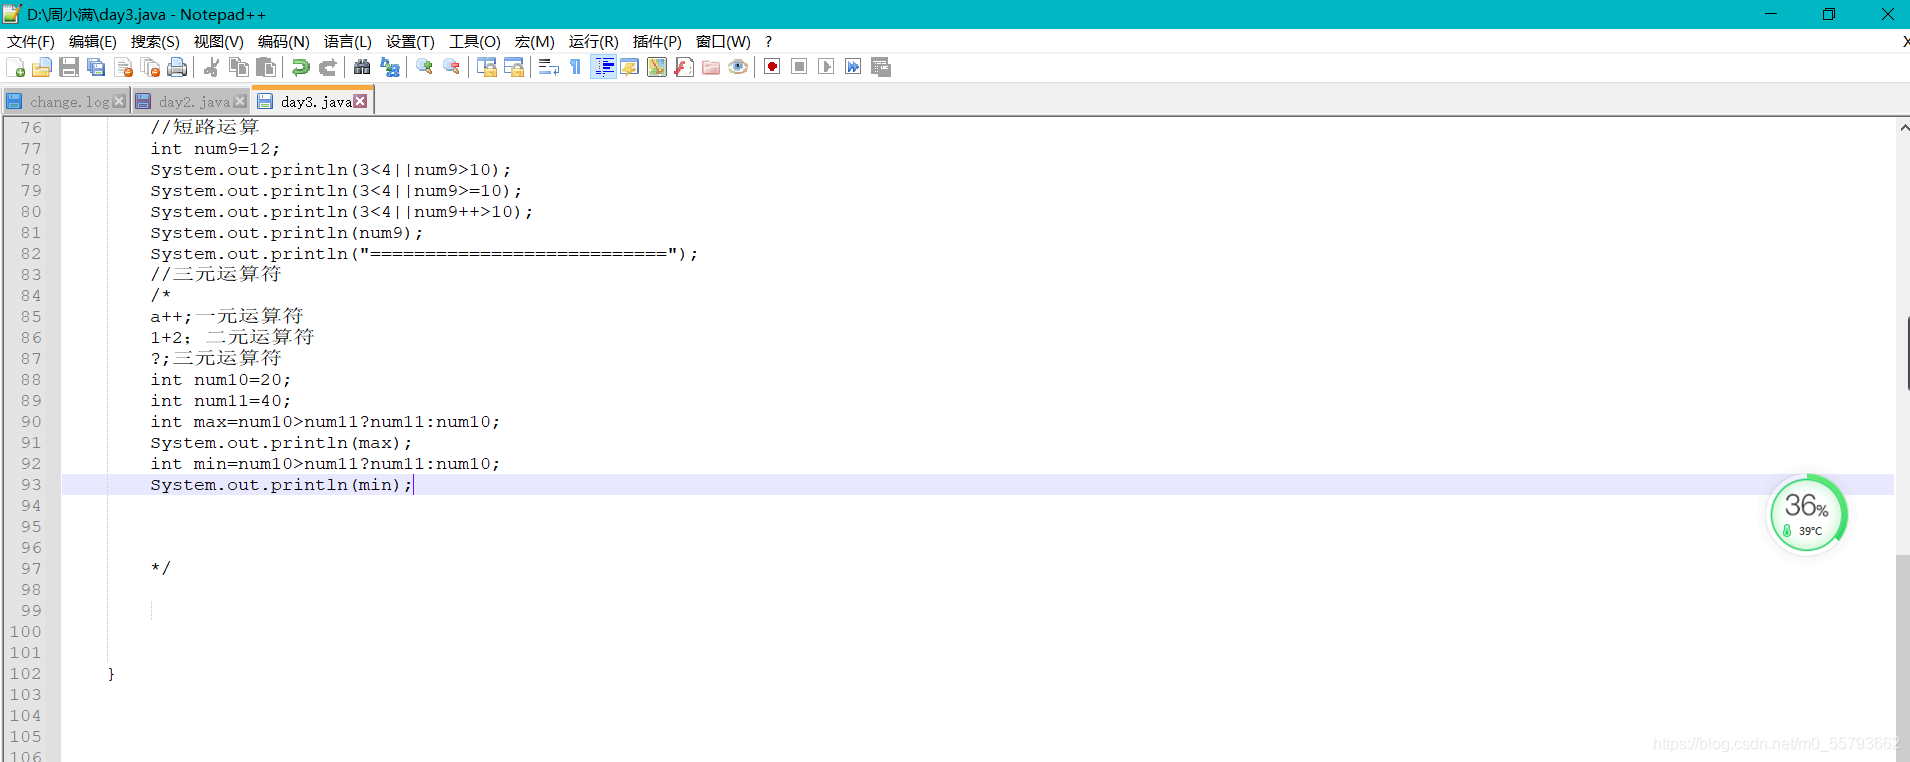Click the 'System.out.println(max);' line
The image size is (1910, 762).
[x=281, y=443]
